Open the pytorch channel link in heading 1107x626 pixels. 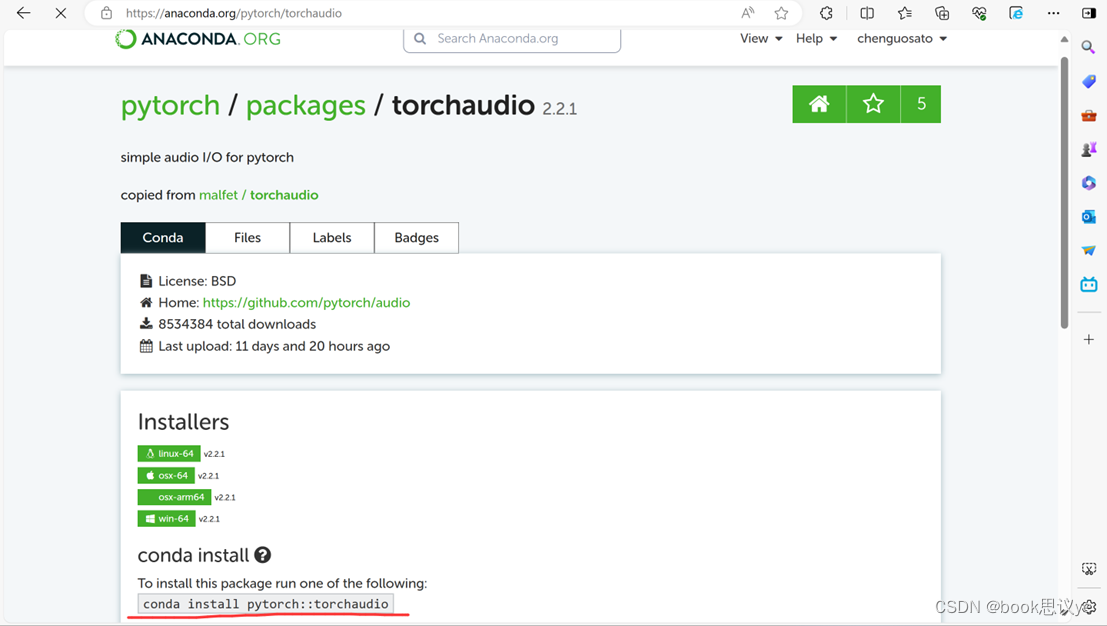pyautogui.click(x=170, y=106)
